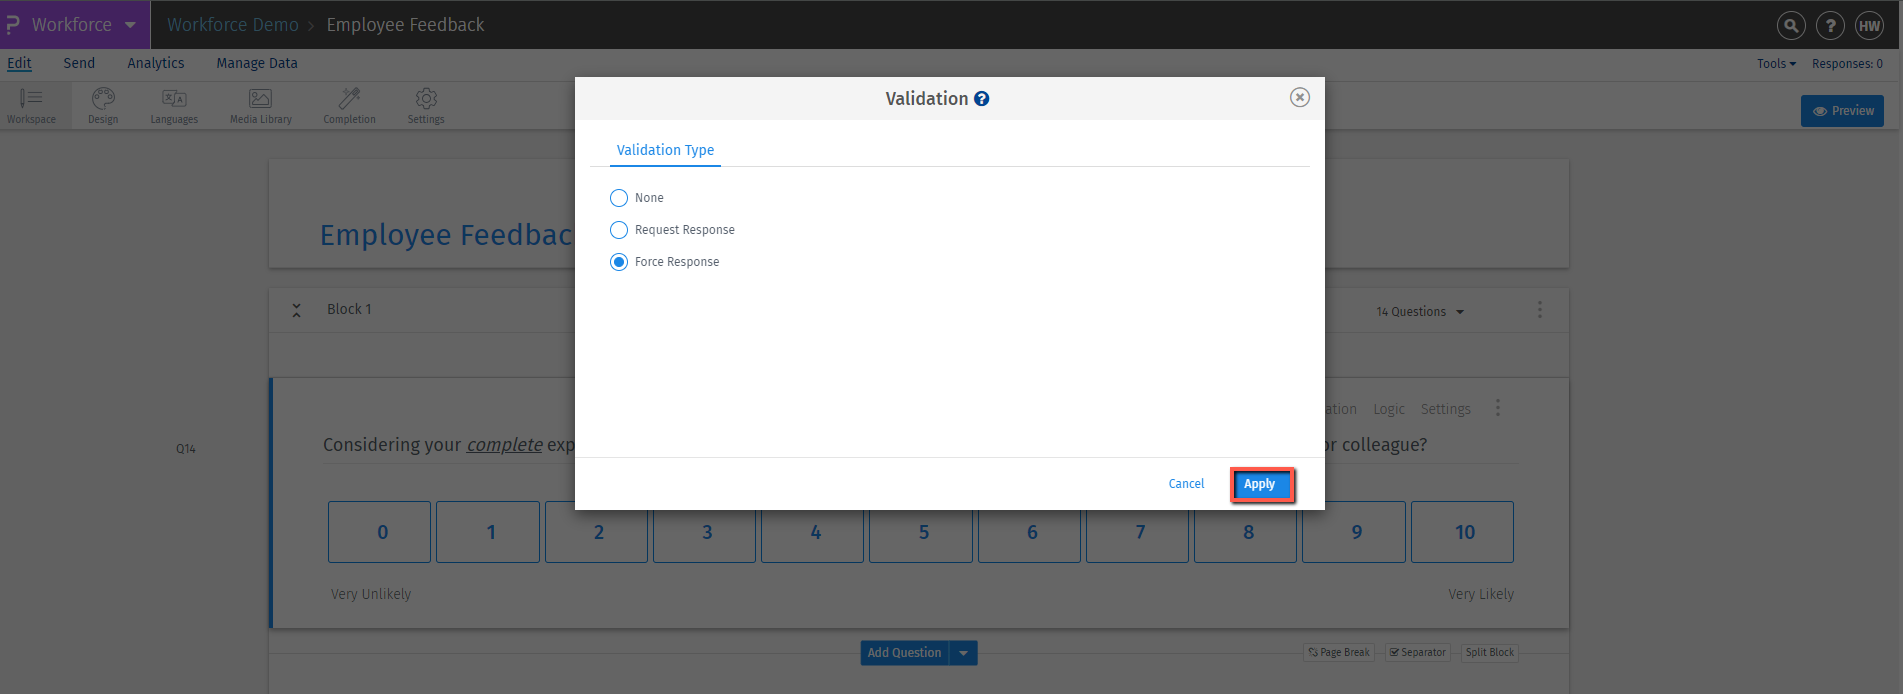
Task: Open the Edit menu
Action: 19,63
